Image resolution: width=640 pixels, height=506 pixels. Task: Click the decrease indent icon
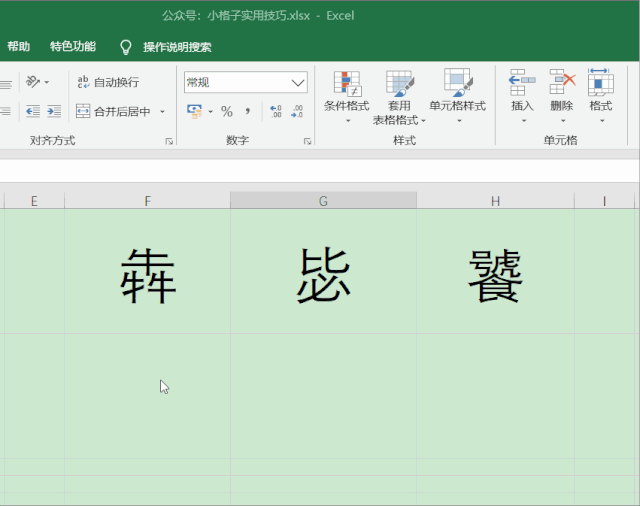point(33,111)
